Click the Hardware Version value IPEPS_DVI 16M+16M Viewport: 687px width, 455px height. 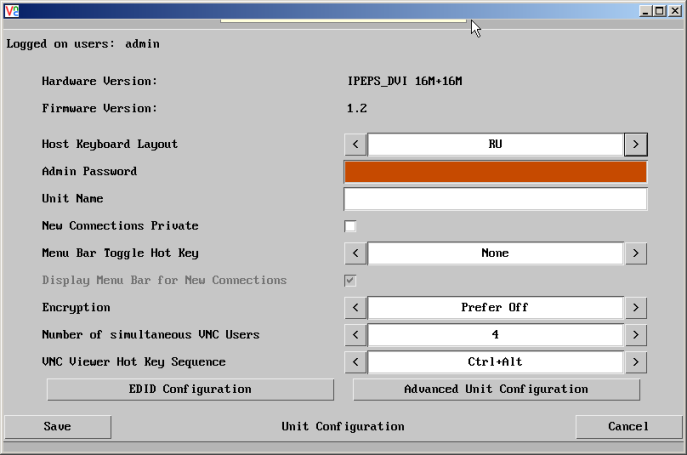coord(405,81)
